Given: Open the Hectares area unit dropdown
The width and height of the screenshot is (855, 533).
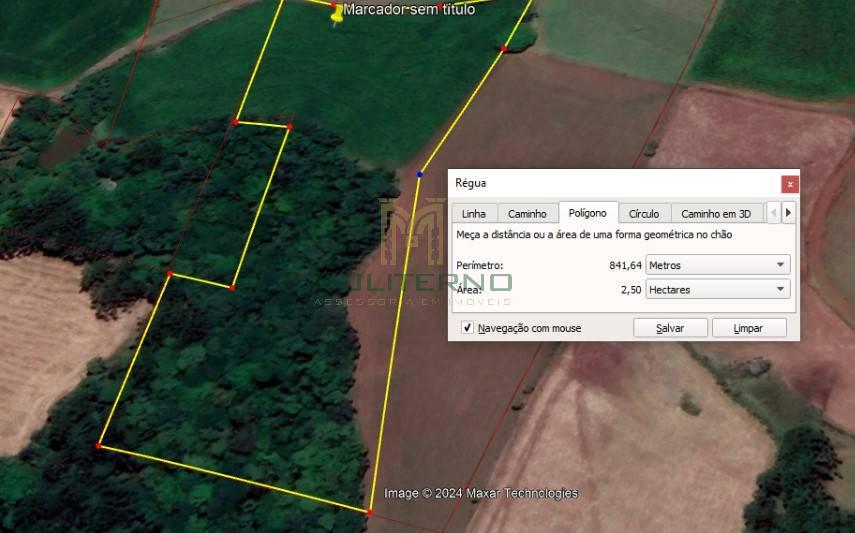Looking at the screenshot, I should tap(717, 290).
